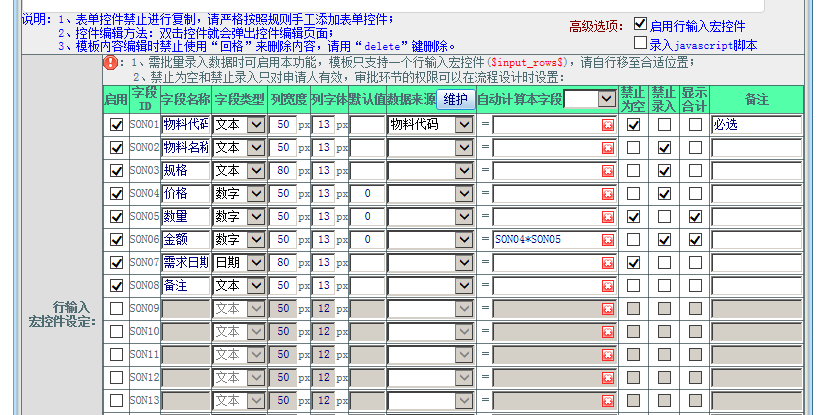Image resolution: width=824 pixels, height=415 pixels.
Task: Click the red clear icon in row SON01
Action: [x=608, y=125]
